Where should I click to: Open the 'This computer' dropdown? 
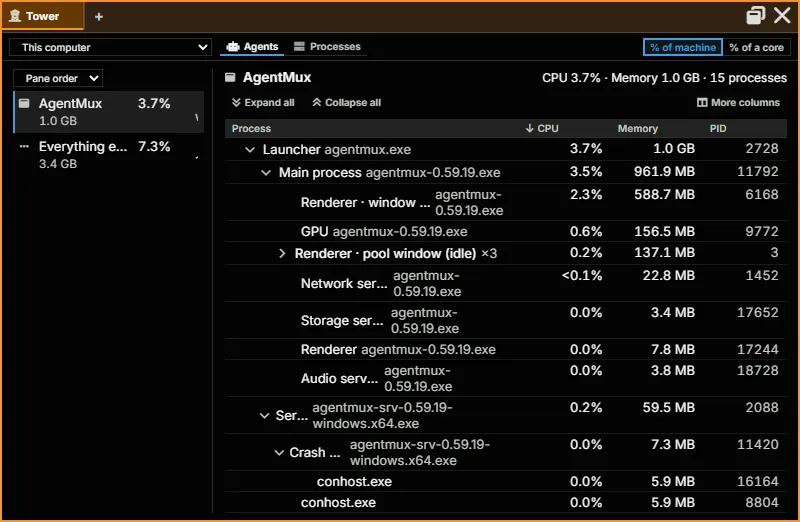[110, 47]
